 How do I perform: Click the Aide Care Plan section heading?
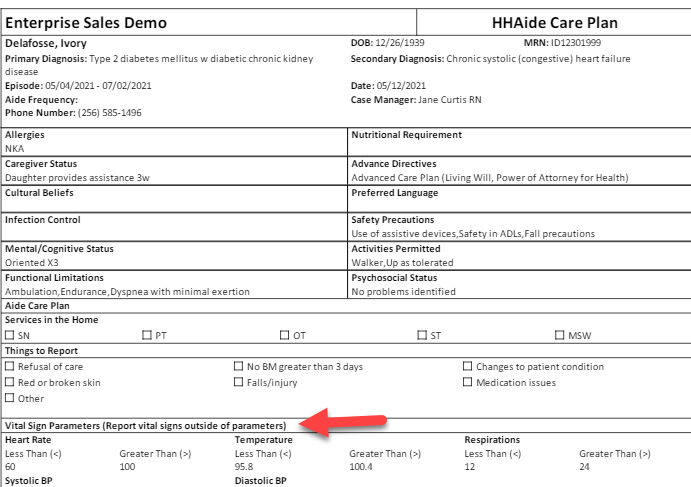(37, 305)
